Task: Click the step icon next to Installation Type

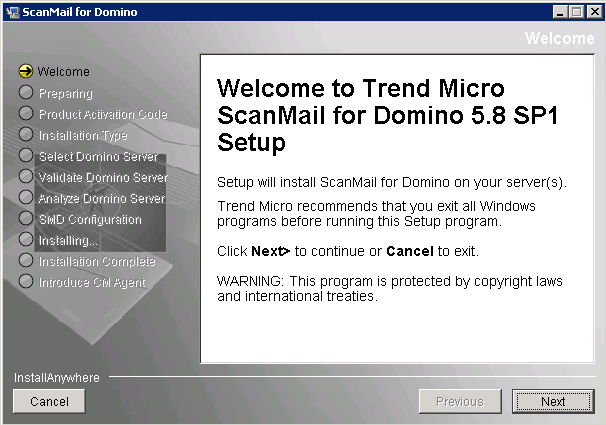Action: pos(26,135)
